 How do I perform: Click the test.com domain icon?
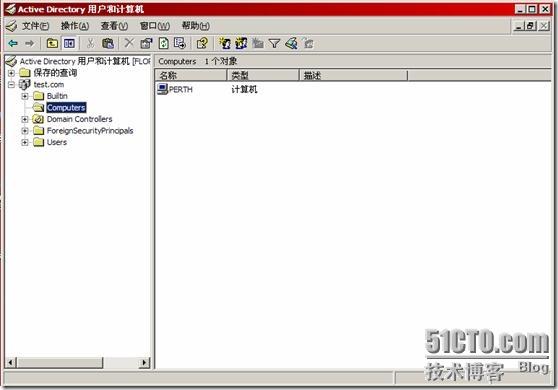[x=25, y=85]
